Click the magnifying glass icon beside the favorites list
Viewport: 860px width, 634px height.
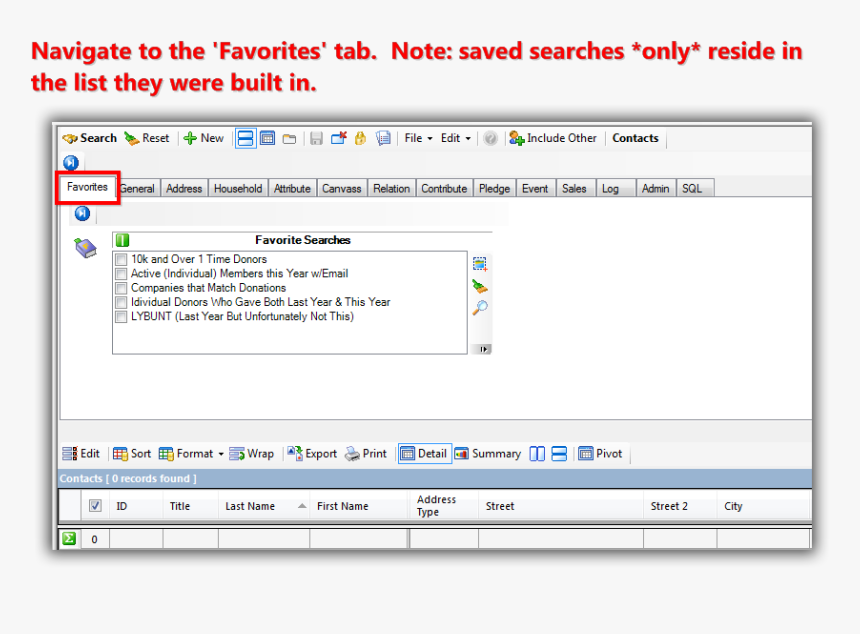coord(480,308)
